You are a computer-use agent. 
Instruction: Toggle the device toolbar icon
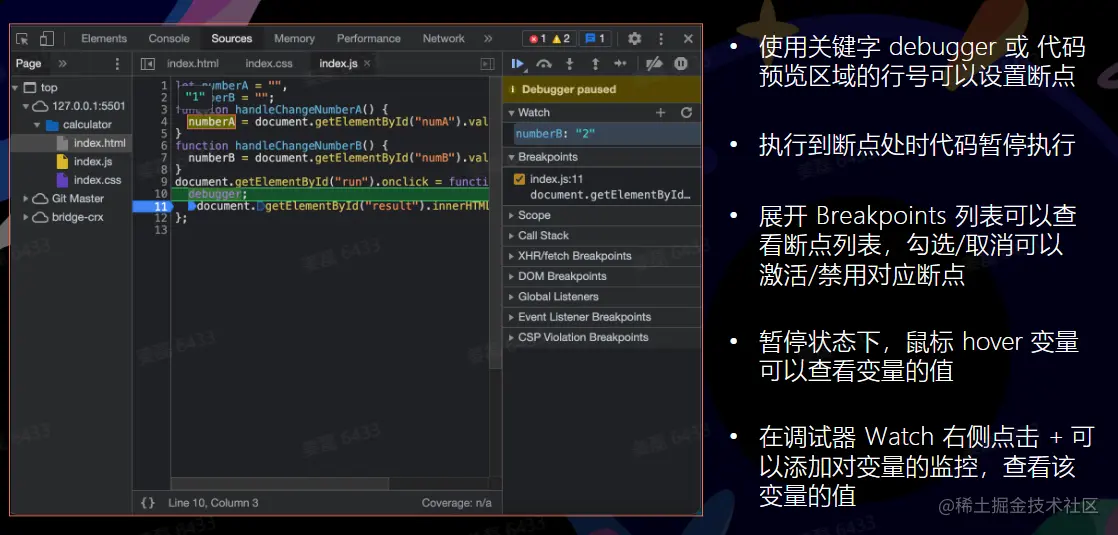point(46,39)
